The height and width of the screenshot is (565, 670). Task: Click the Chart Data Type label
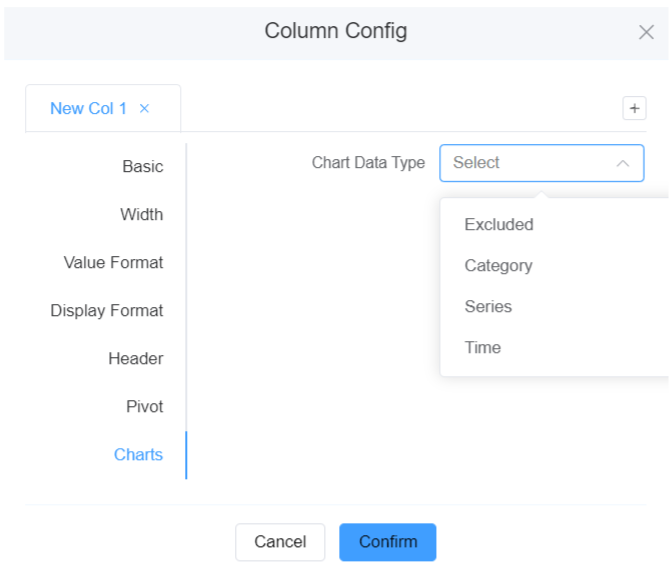[x=368, y=163]
